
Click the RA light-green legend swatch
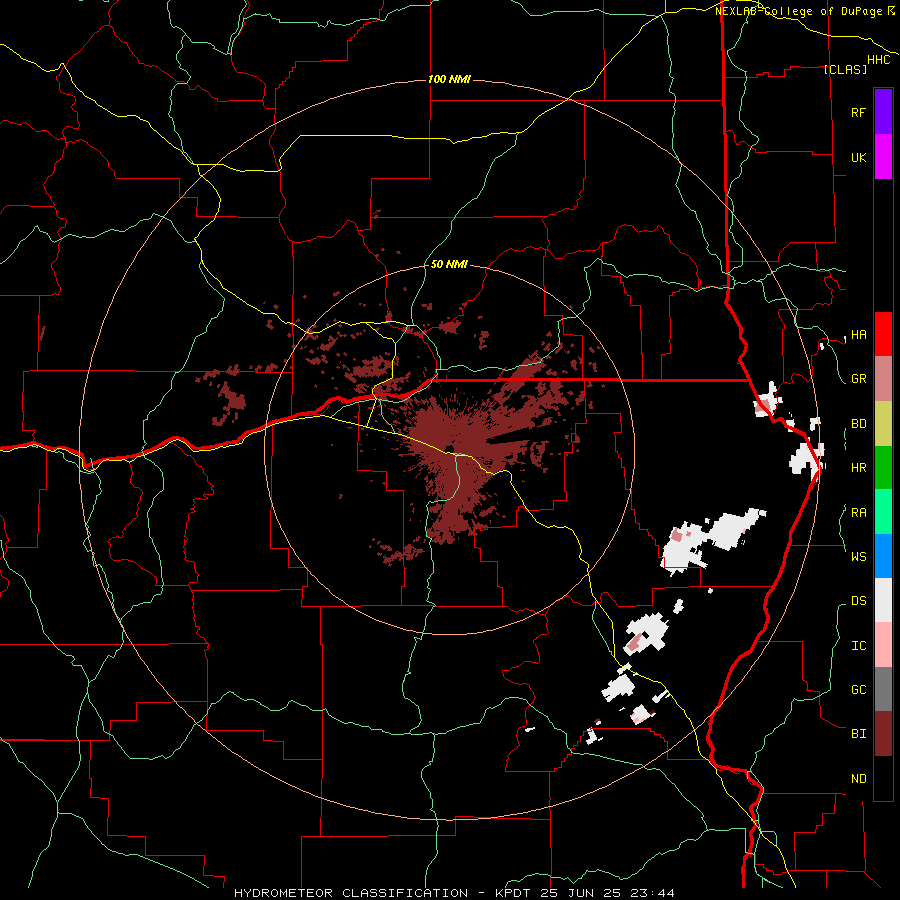tap(883, 512)
